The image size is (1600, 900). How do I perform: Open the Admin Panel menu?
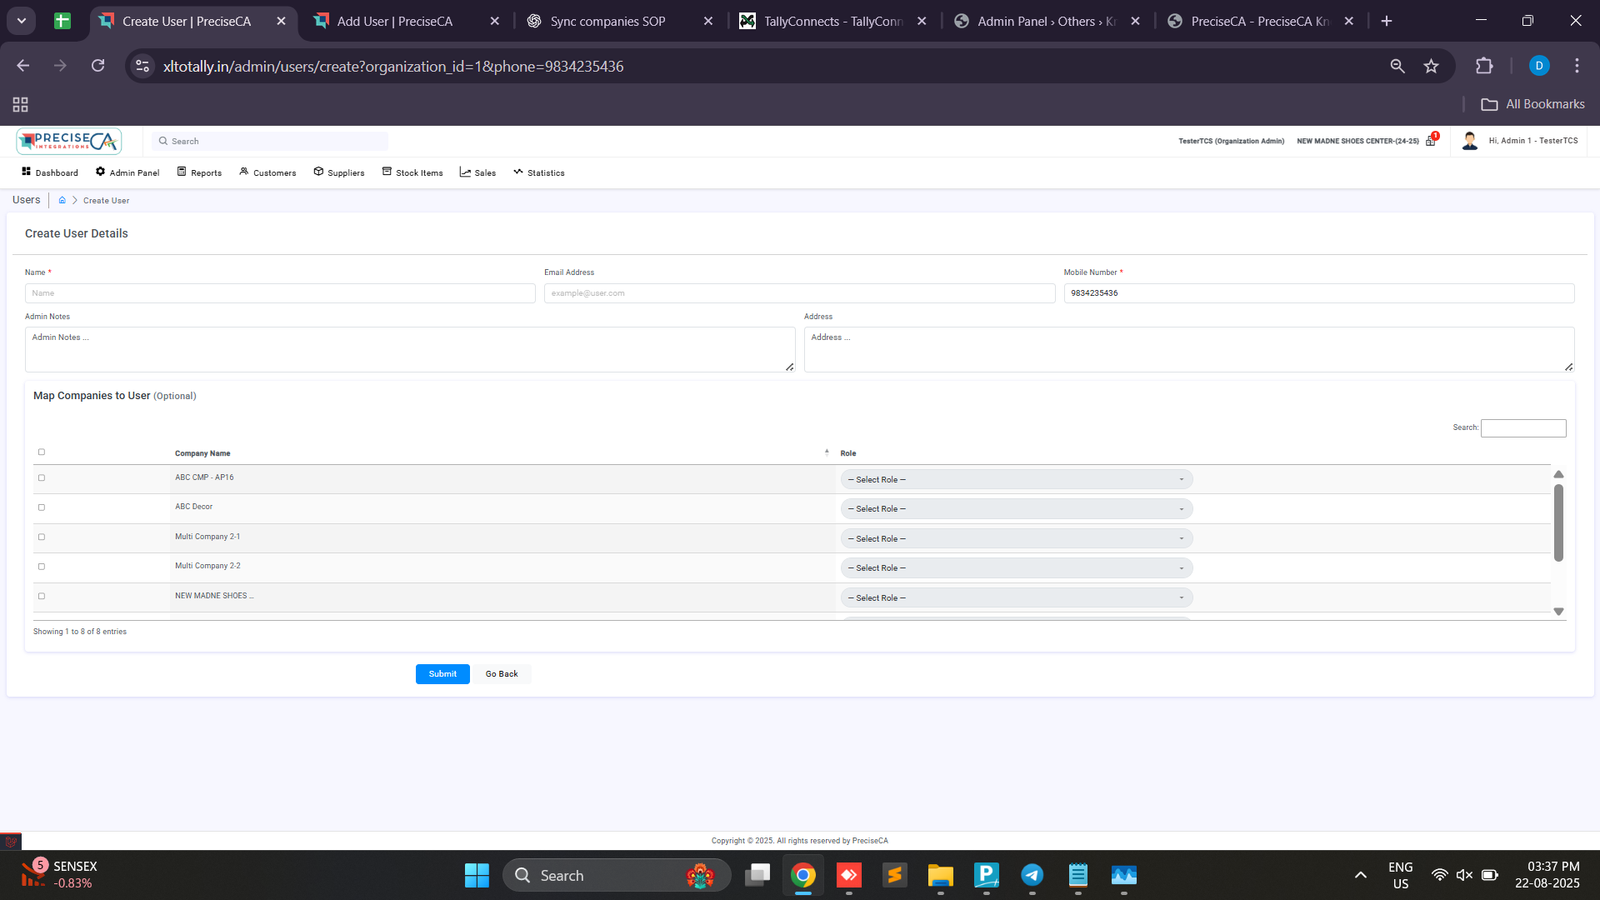pos(128,173)
